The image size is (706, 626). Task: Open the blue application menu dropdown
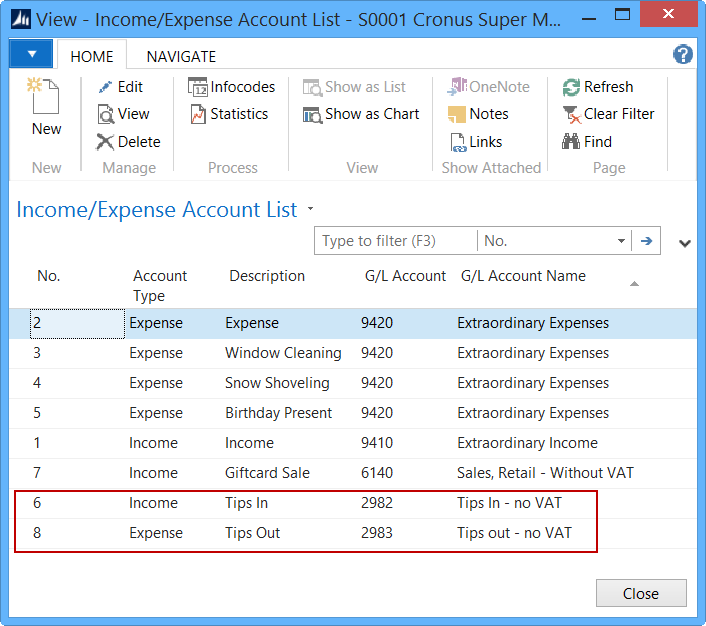32,54
